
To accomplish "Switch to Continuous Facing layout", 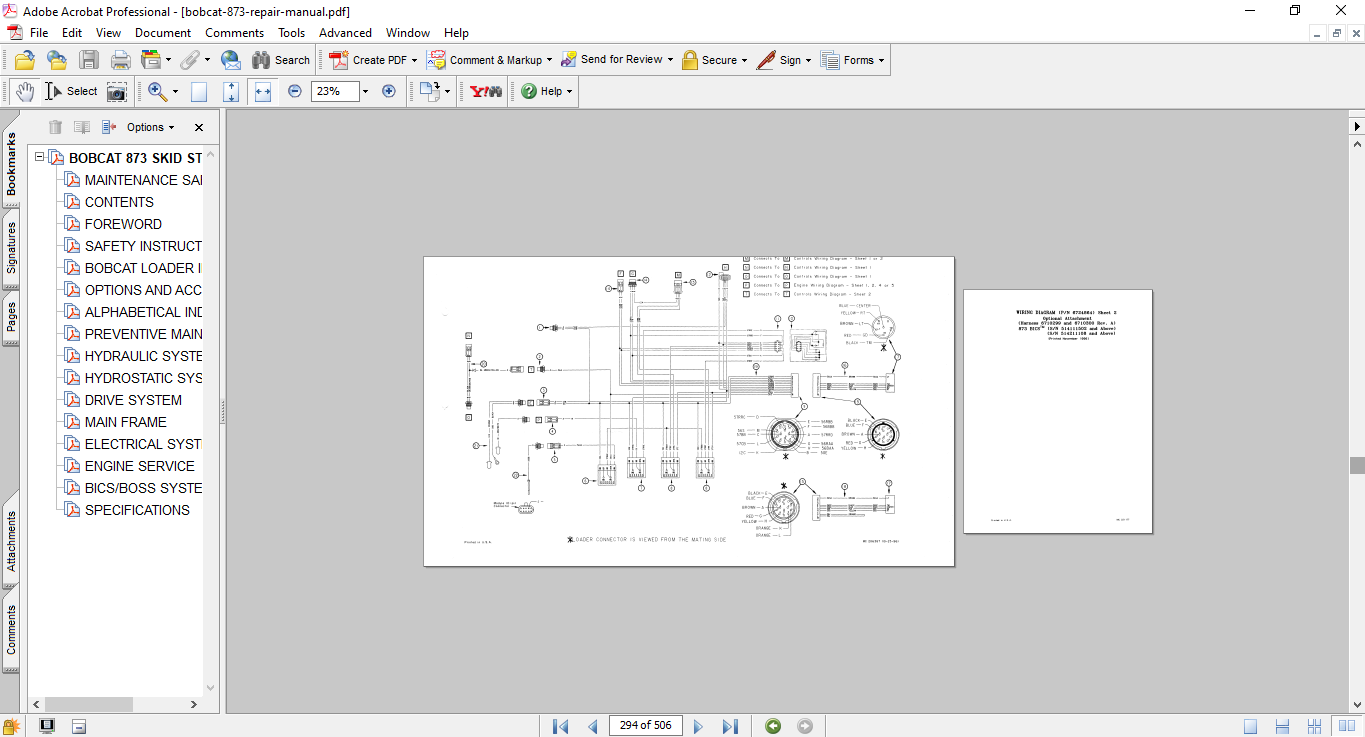I will pos(1315,726).
